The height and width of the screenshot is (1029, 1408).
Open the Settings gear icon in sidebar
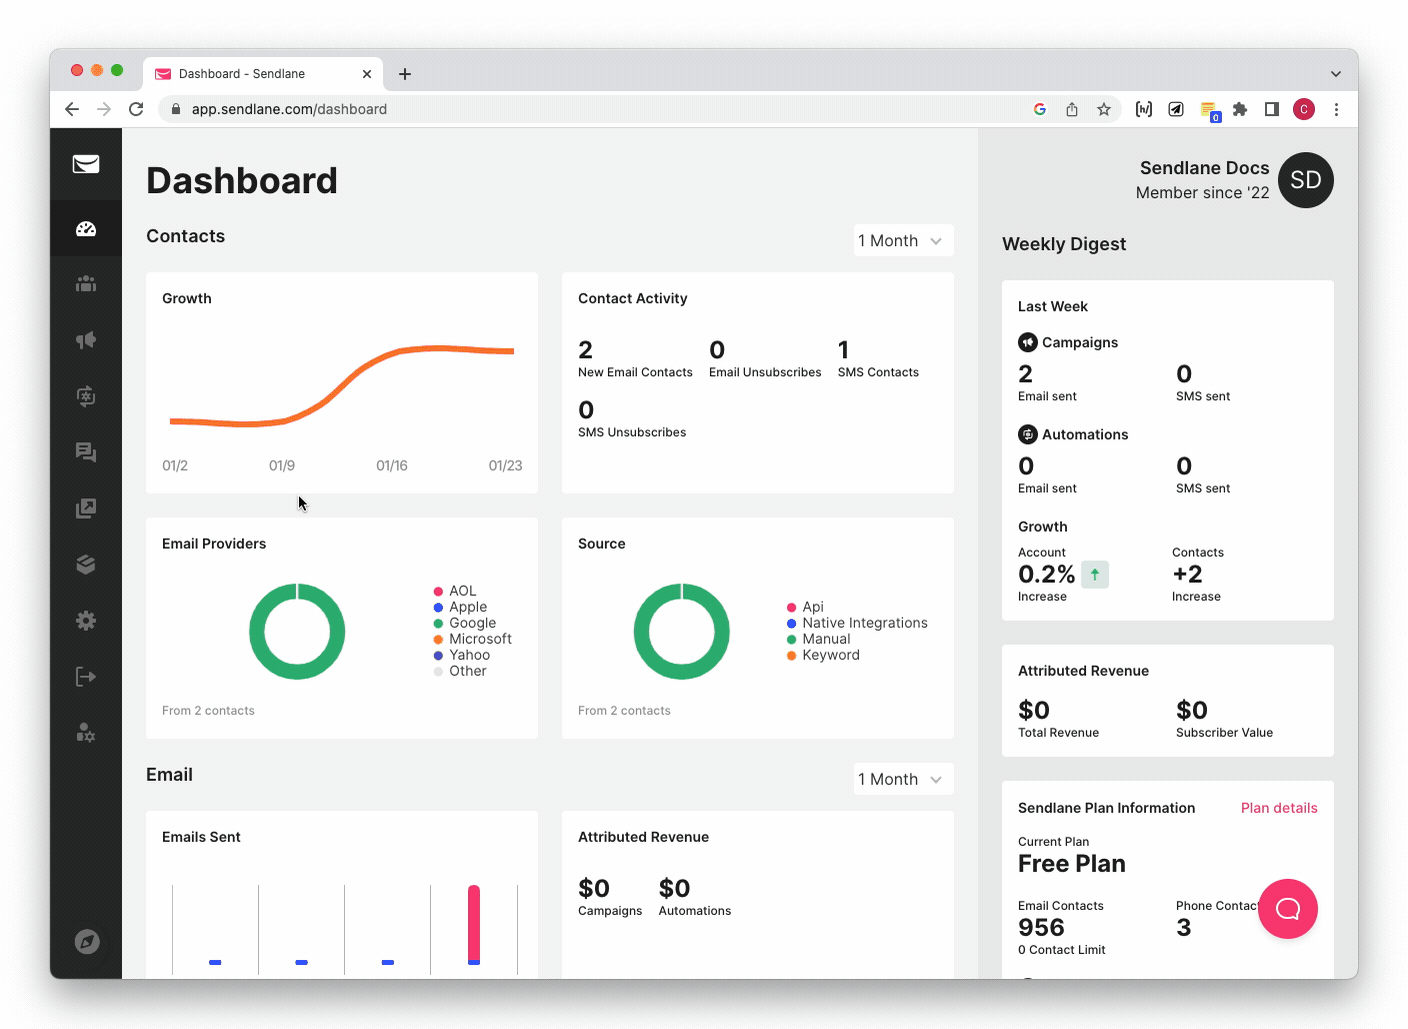86,620
